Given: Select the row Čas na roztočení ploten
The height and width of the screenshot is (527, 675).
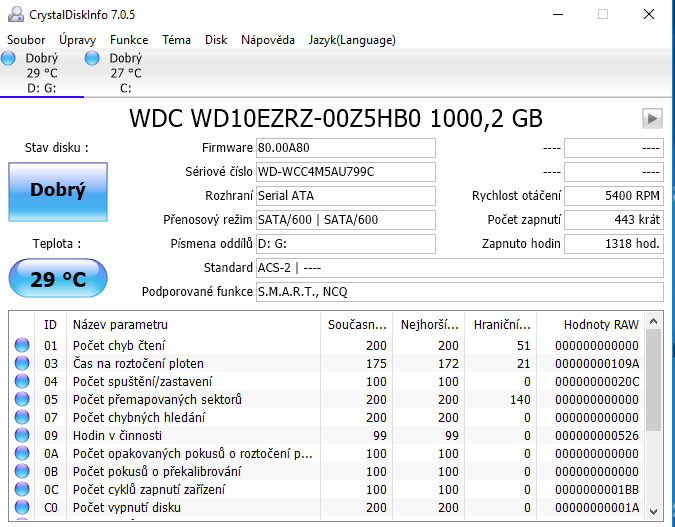Looking at the screenshot, I should pyautogui.click(x=327, y=363).
